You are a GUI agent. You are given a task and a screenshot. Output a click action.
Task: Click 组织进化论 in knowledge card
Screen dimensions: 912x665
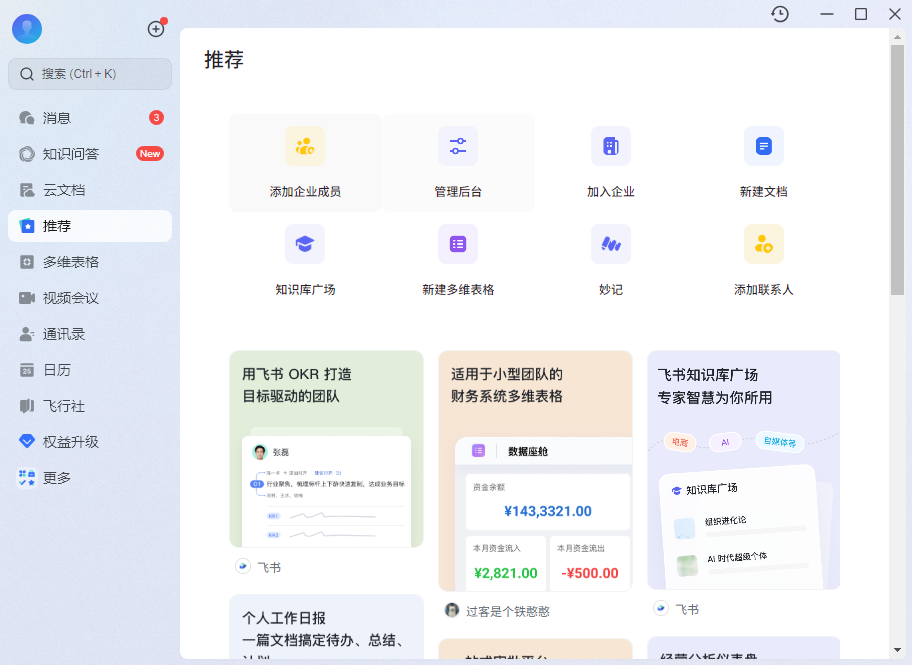pos(725,521)
